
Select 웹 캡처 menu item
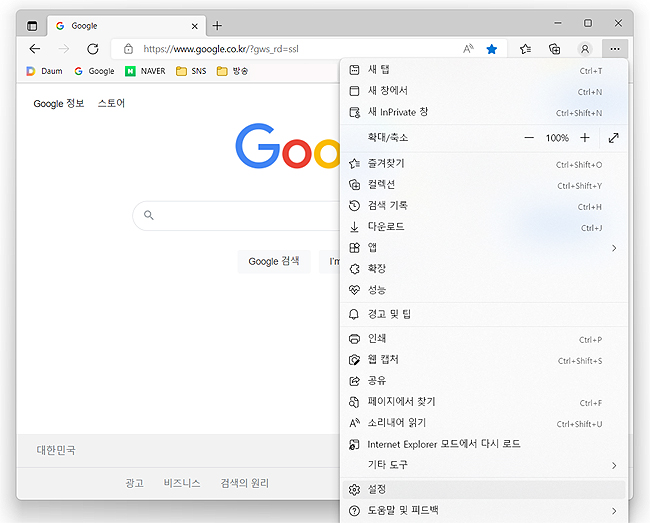pyautogui.click(x=483, y=360)
